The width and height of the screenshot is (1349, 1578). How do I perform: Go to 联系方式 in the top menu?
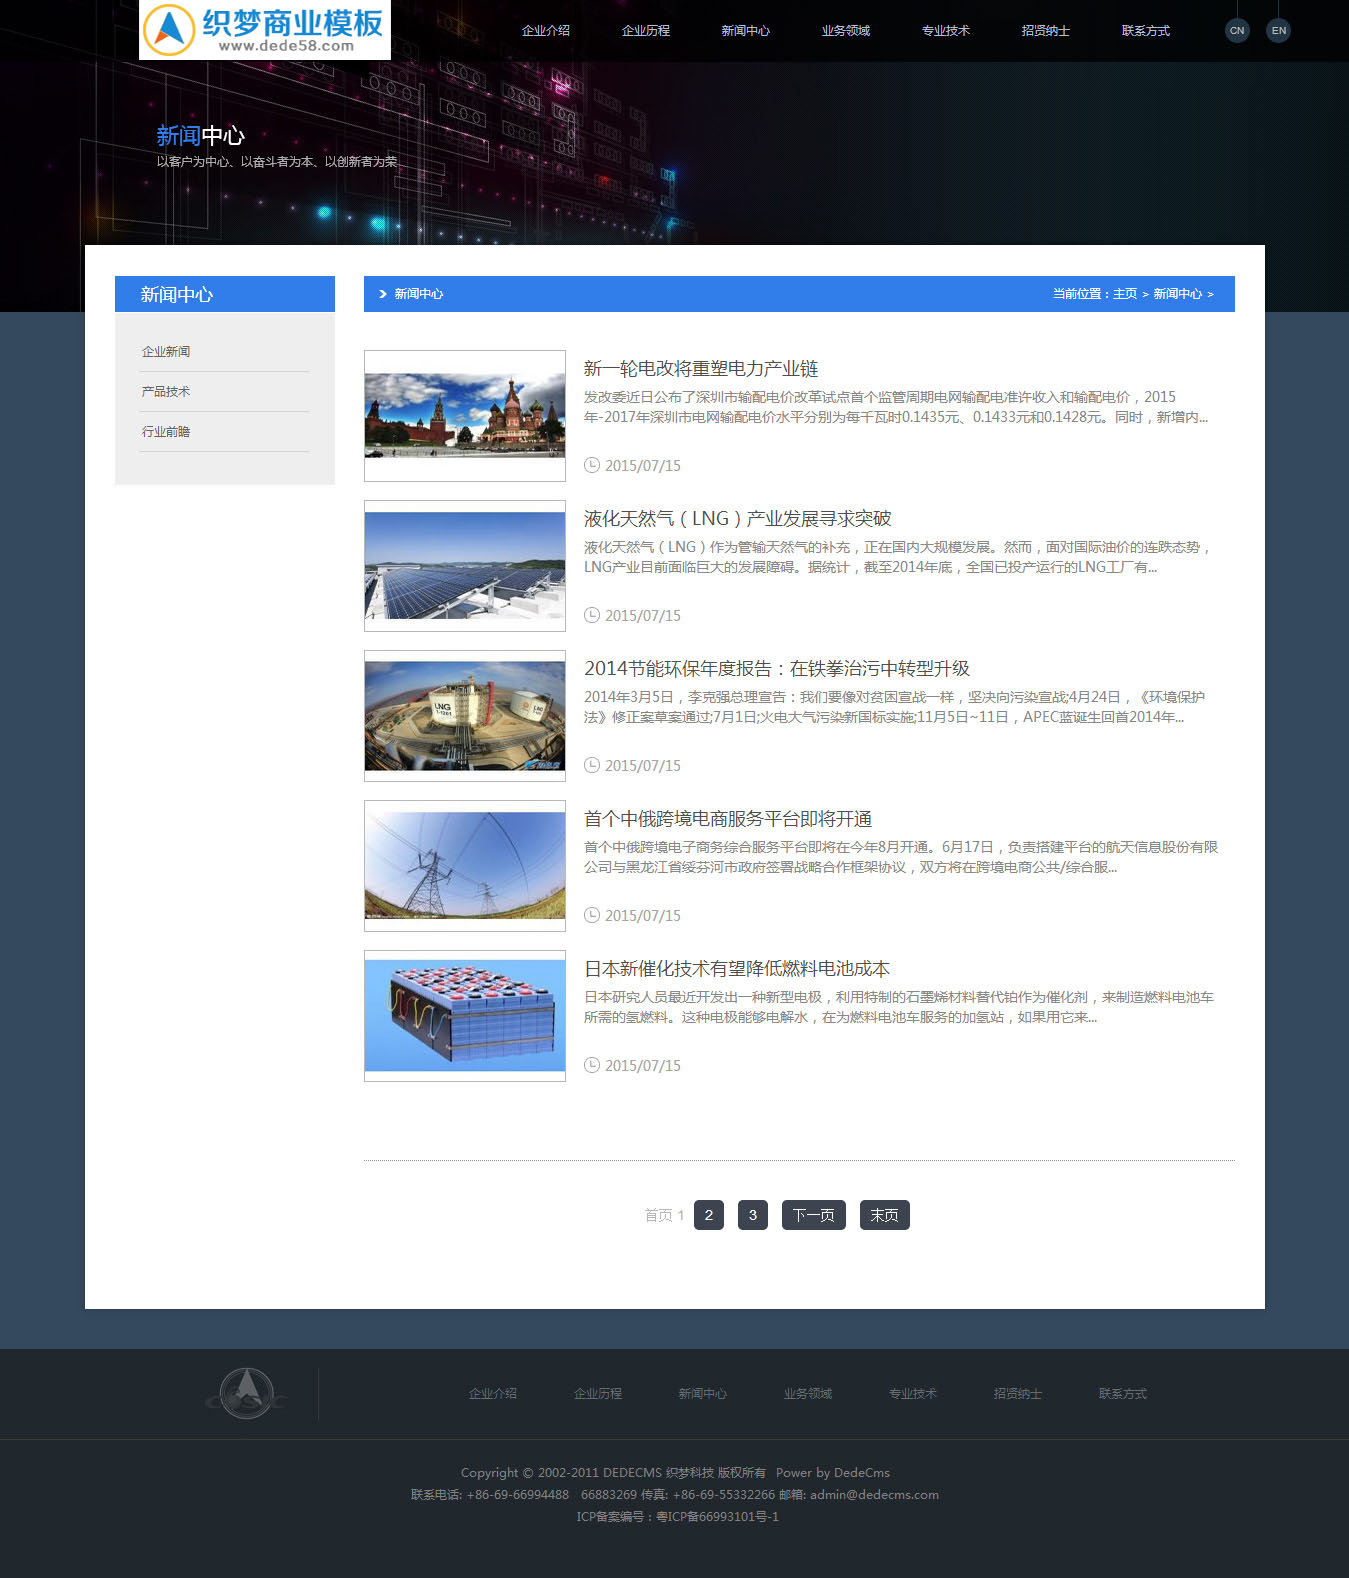(1146, 31)
